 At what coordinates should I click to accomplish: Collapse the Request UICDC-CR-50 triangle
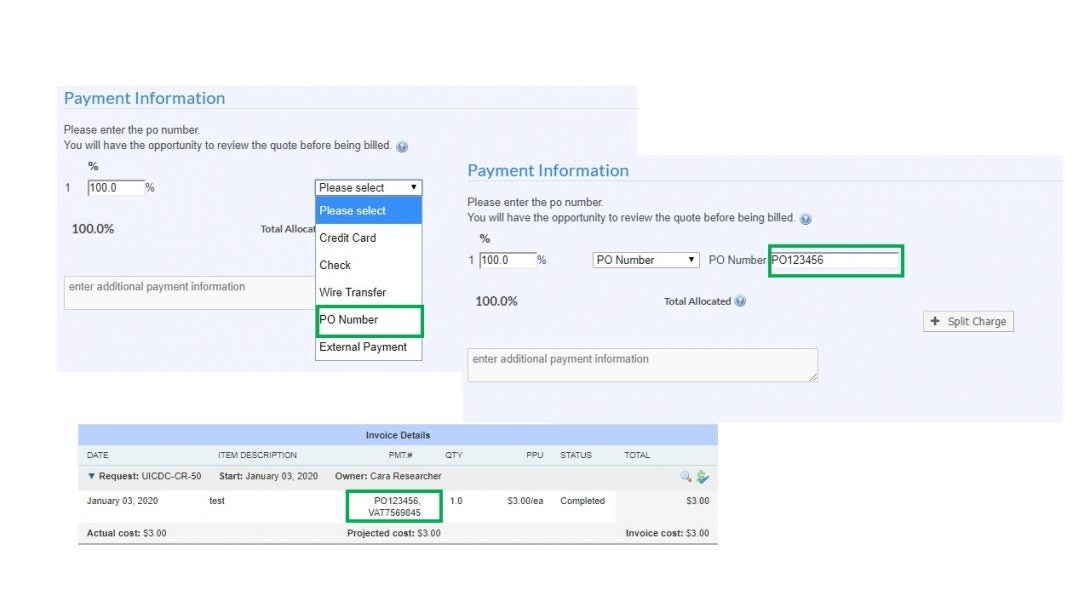91,476
